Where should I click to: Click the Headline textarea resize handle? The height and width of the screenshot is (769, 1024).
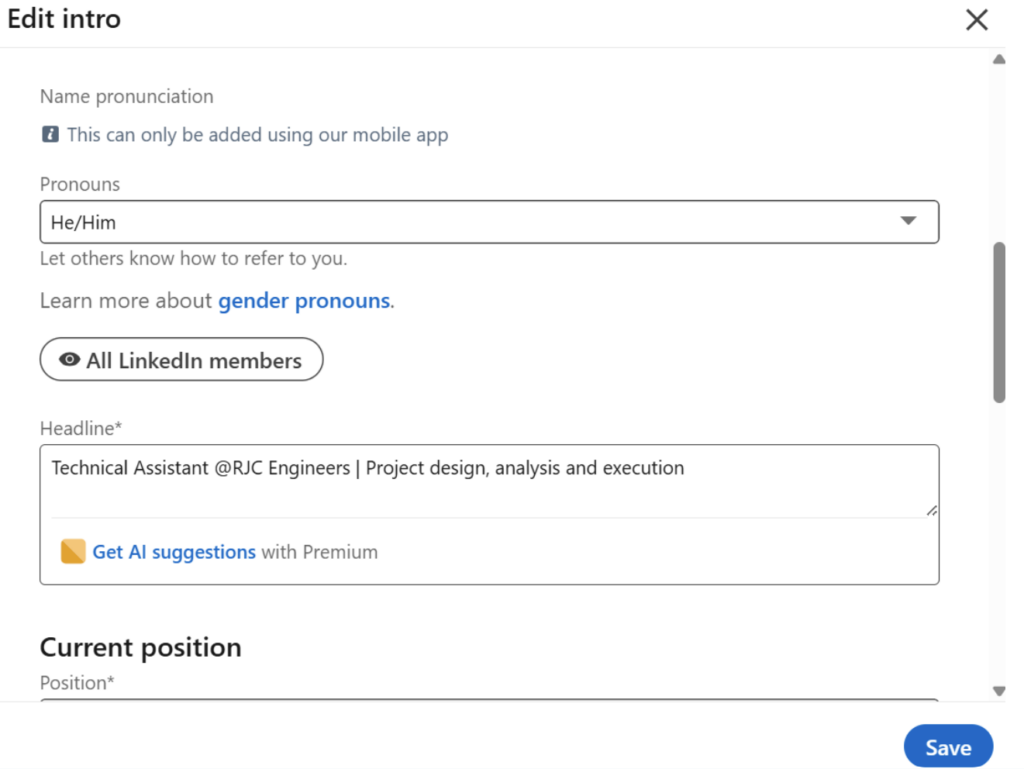click(931, 510)
